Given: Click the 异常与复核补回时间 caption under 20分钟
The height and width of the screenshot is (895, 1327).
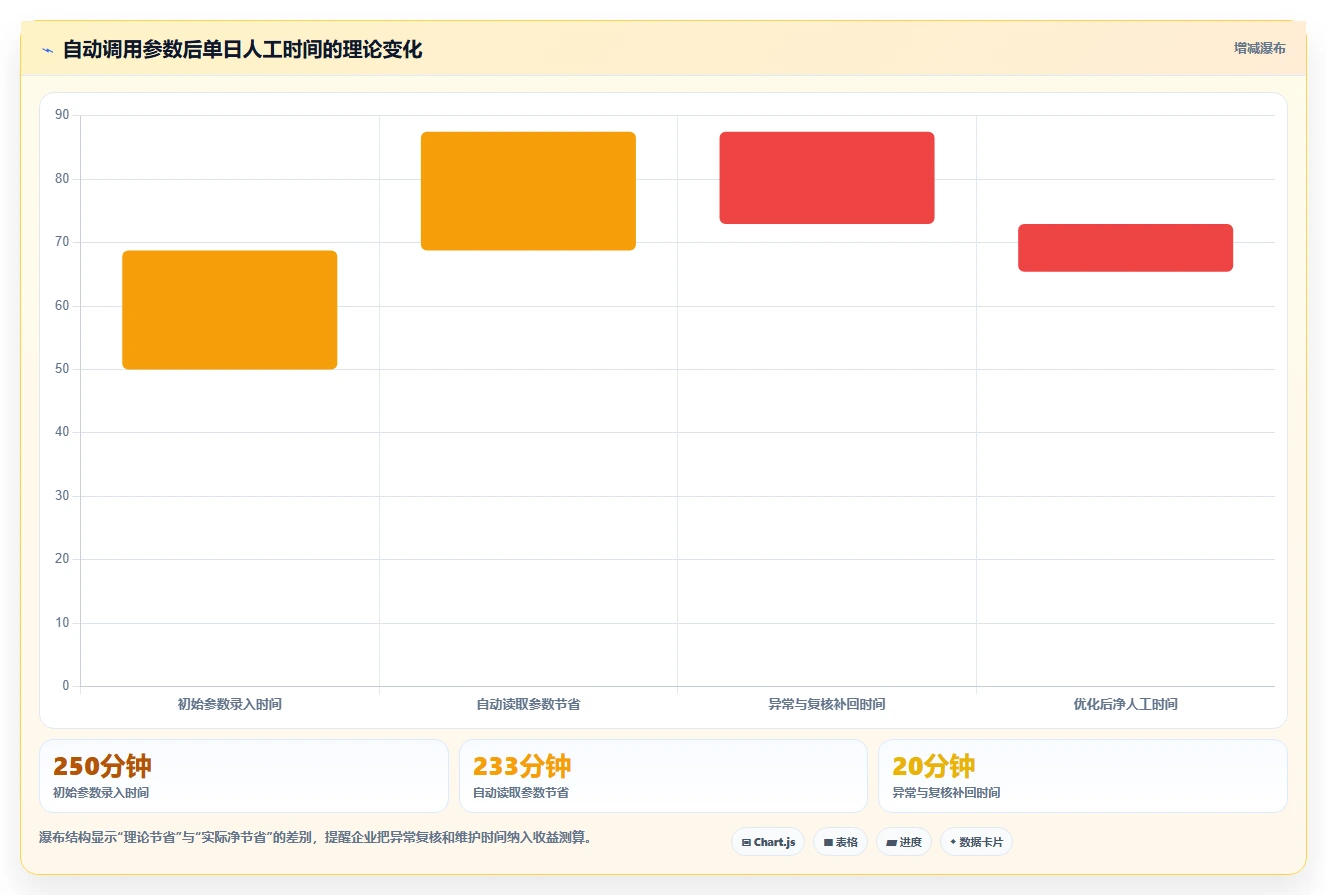Looking at the screenshot, I should (946, 793).
